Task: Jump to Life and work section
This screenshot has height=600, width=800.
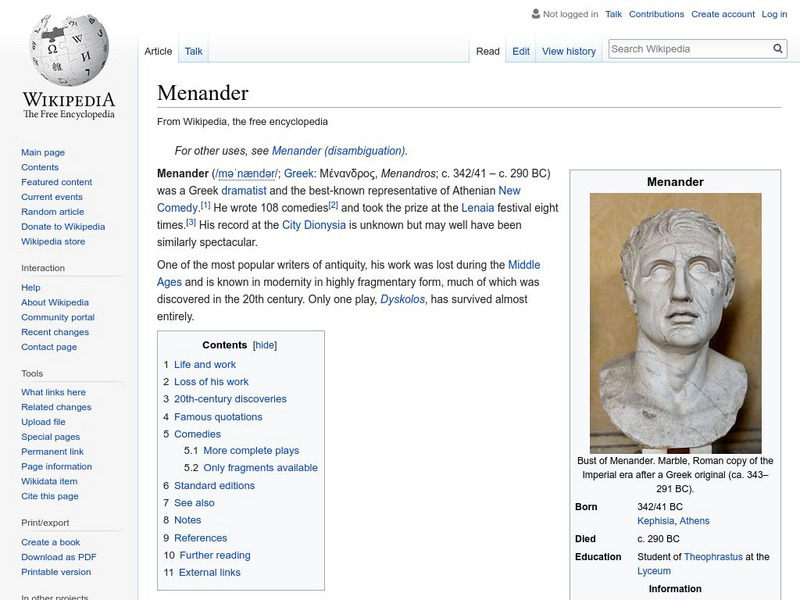Action: pyautogui.click(x=205, y=365)
